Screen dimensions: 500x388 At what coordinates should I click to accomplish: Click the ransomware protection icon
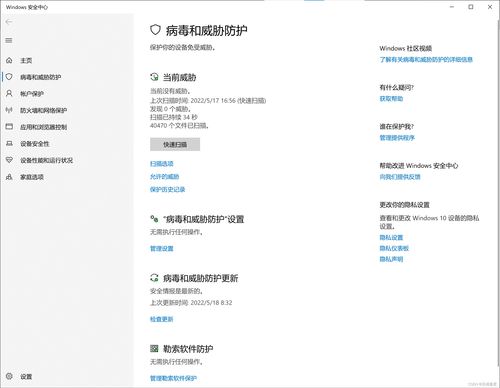[x=154, y=349]
